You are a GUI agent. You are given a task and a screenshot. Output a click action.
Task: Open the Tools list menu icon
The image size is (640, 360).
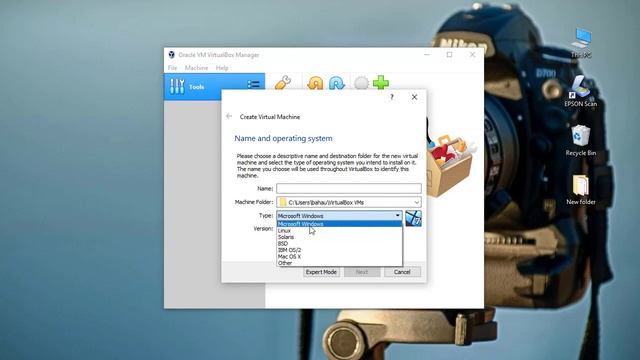coord(253,84)
